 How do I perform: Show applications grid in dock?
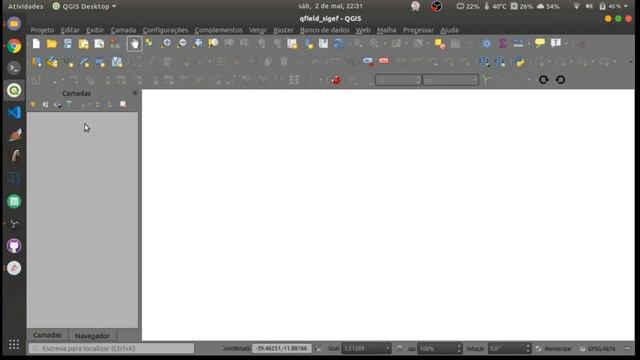coord(14,345)
